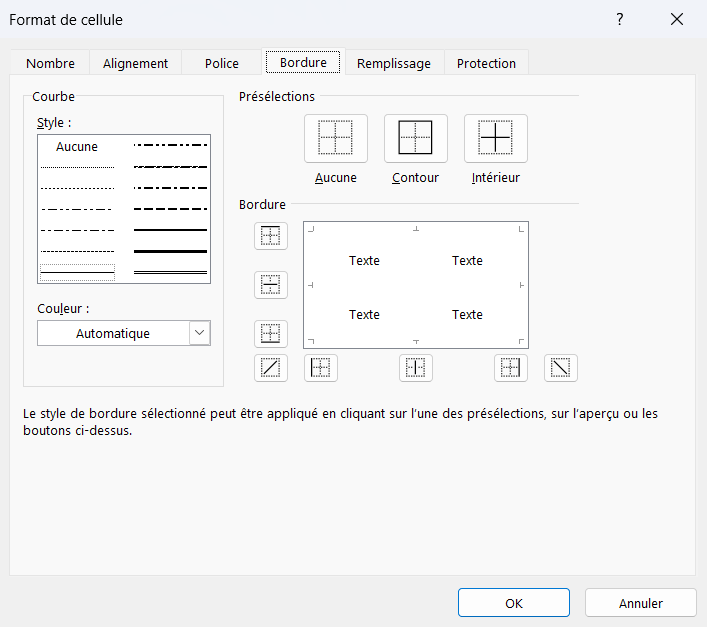Viewport: 707px width, 627px height.
Task: Toggle the top border button
Action: click(x=271, y=236)
